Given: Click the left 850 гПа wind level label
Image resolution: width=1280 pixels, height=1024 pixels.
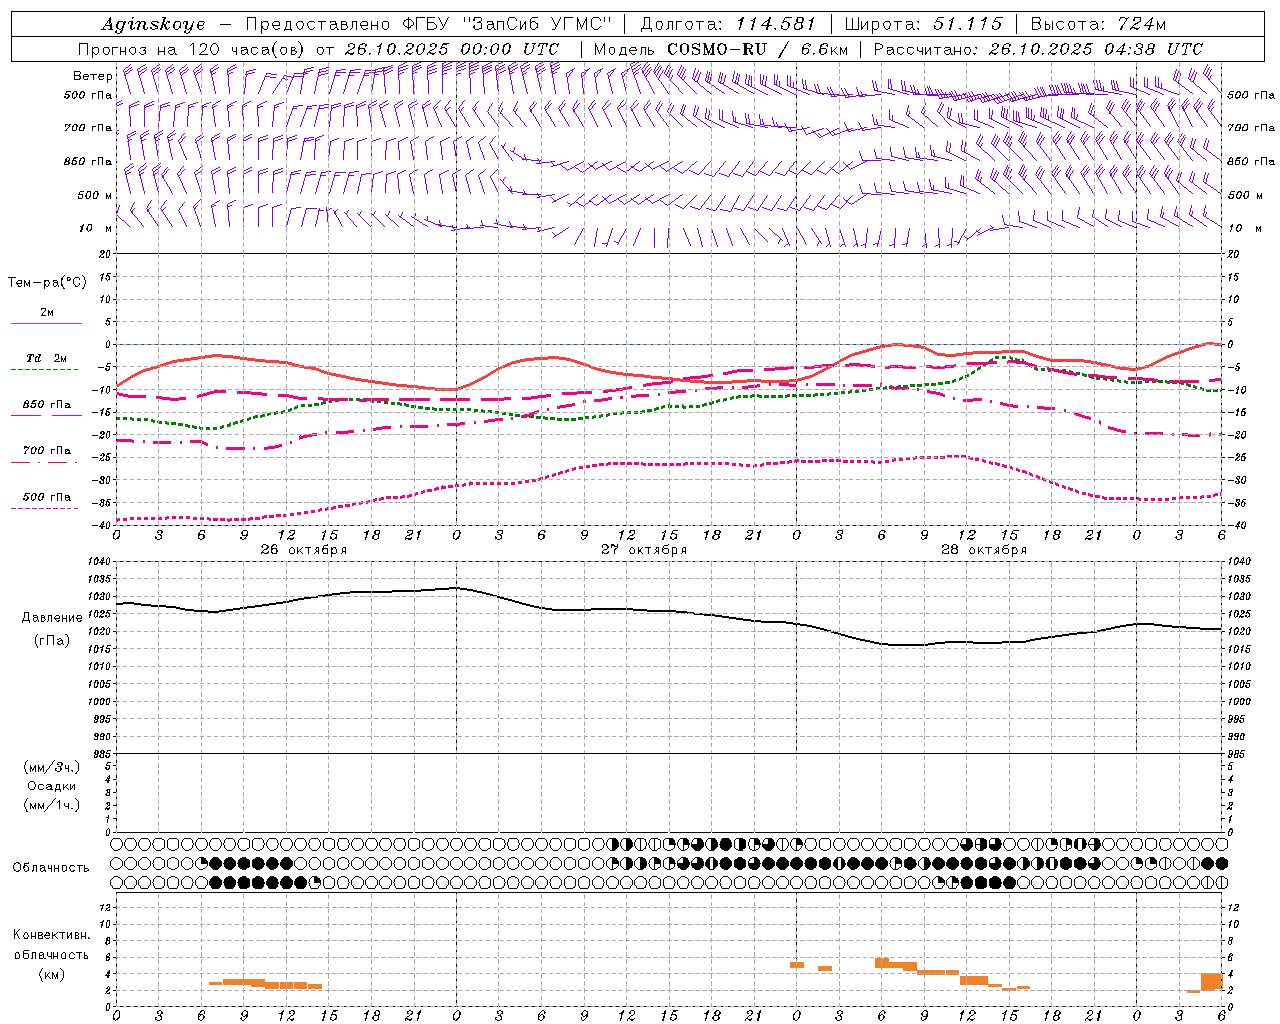Looking at the screenshot, I should 88,161.
